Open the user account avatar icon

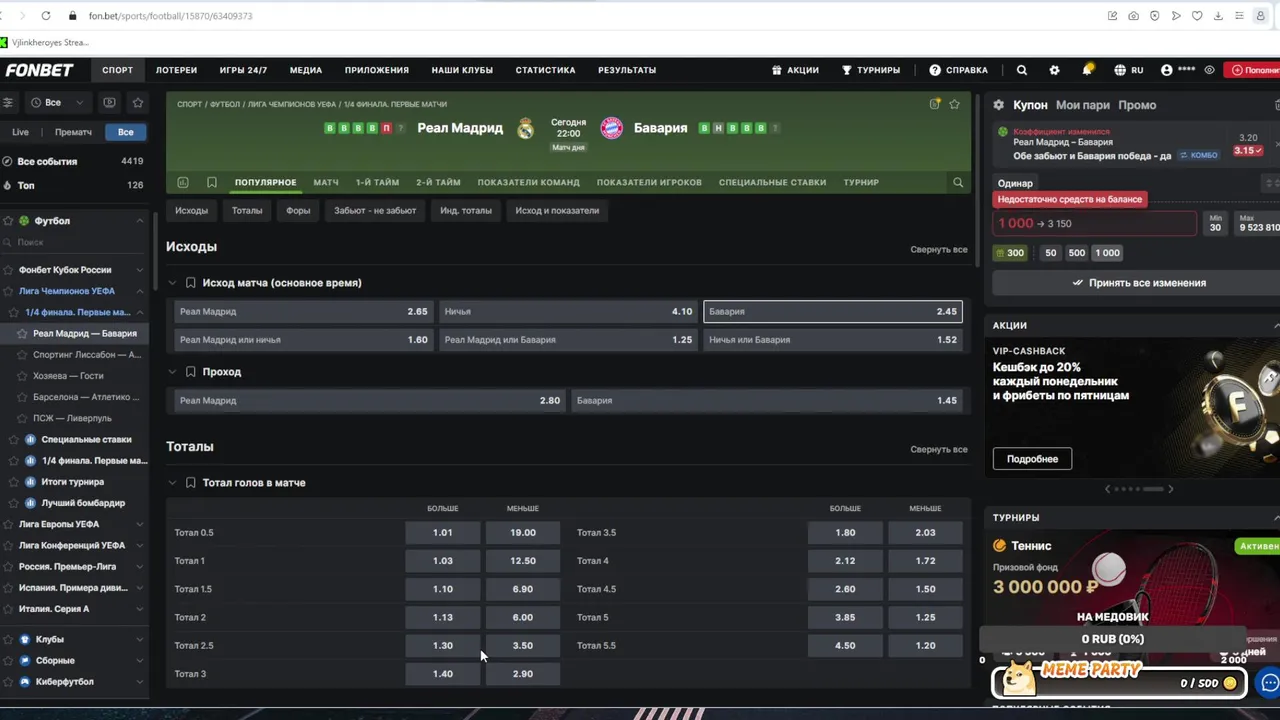(1166, 70)
